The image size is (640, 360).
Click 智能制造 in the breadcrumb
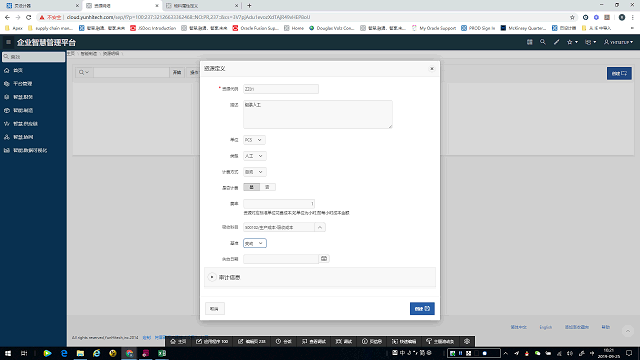tap(89, 54)
